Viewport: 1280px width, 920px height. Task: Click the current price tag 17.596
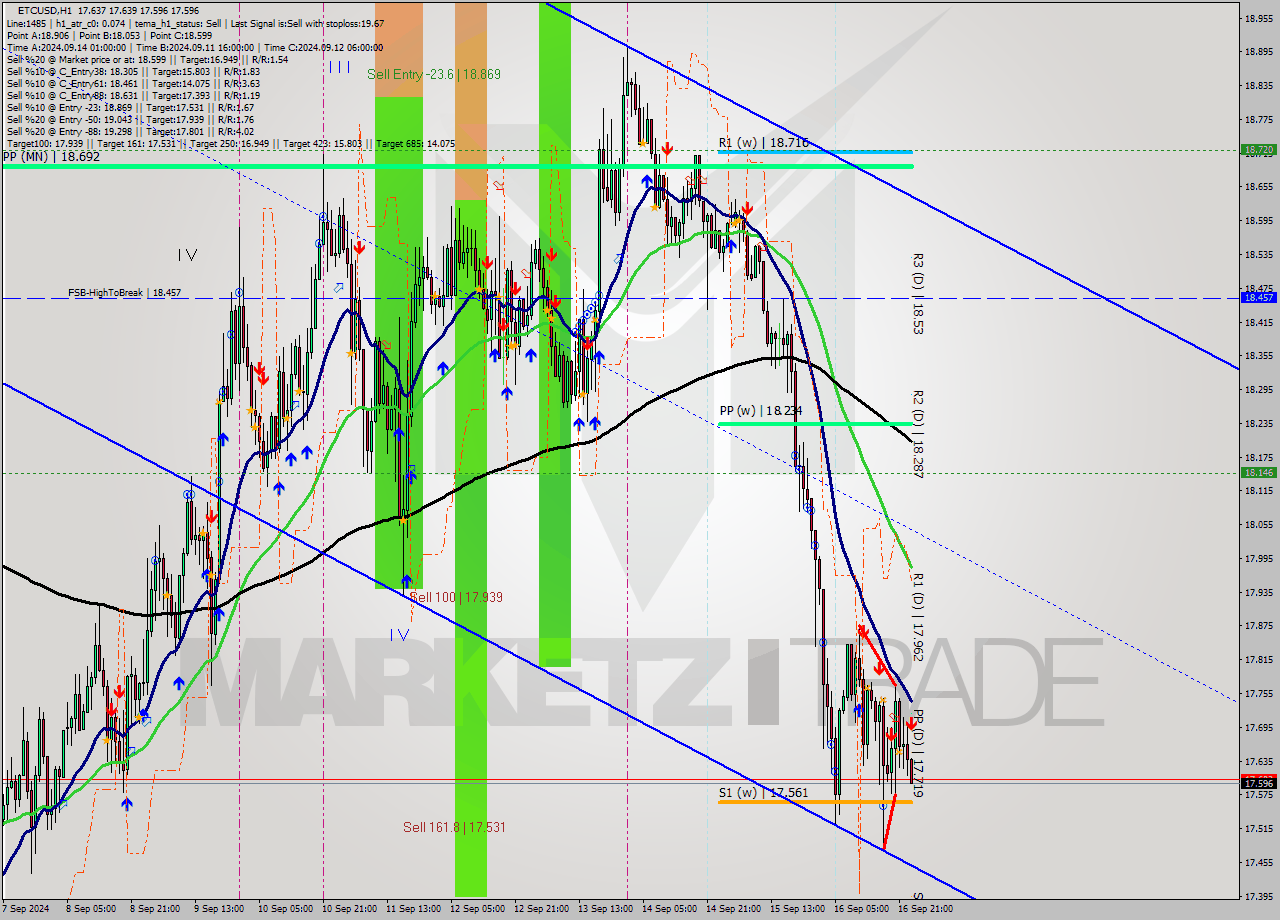1258,783
